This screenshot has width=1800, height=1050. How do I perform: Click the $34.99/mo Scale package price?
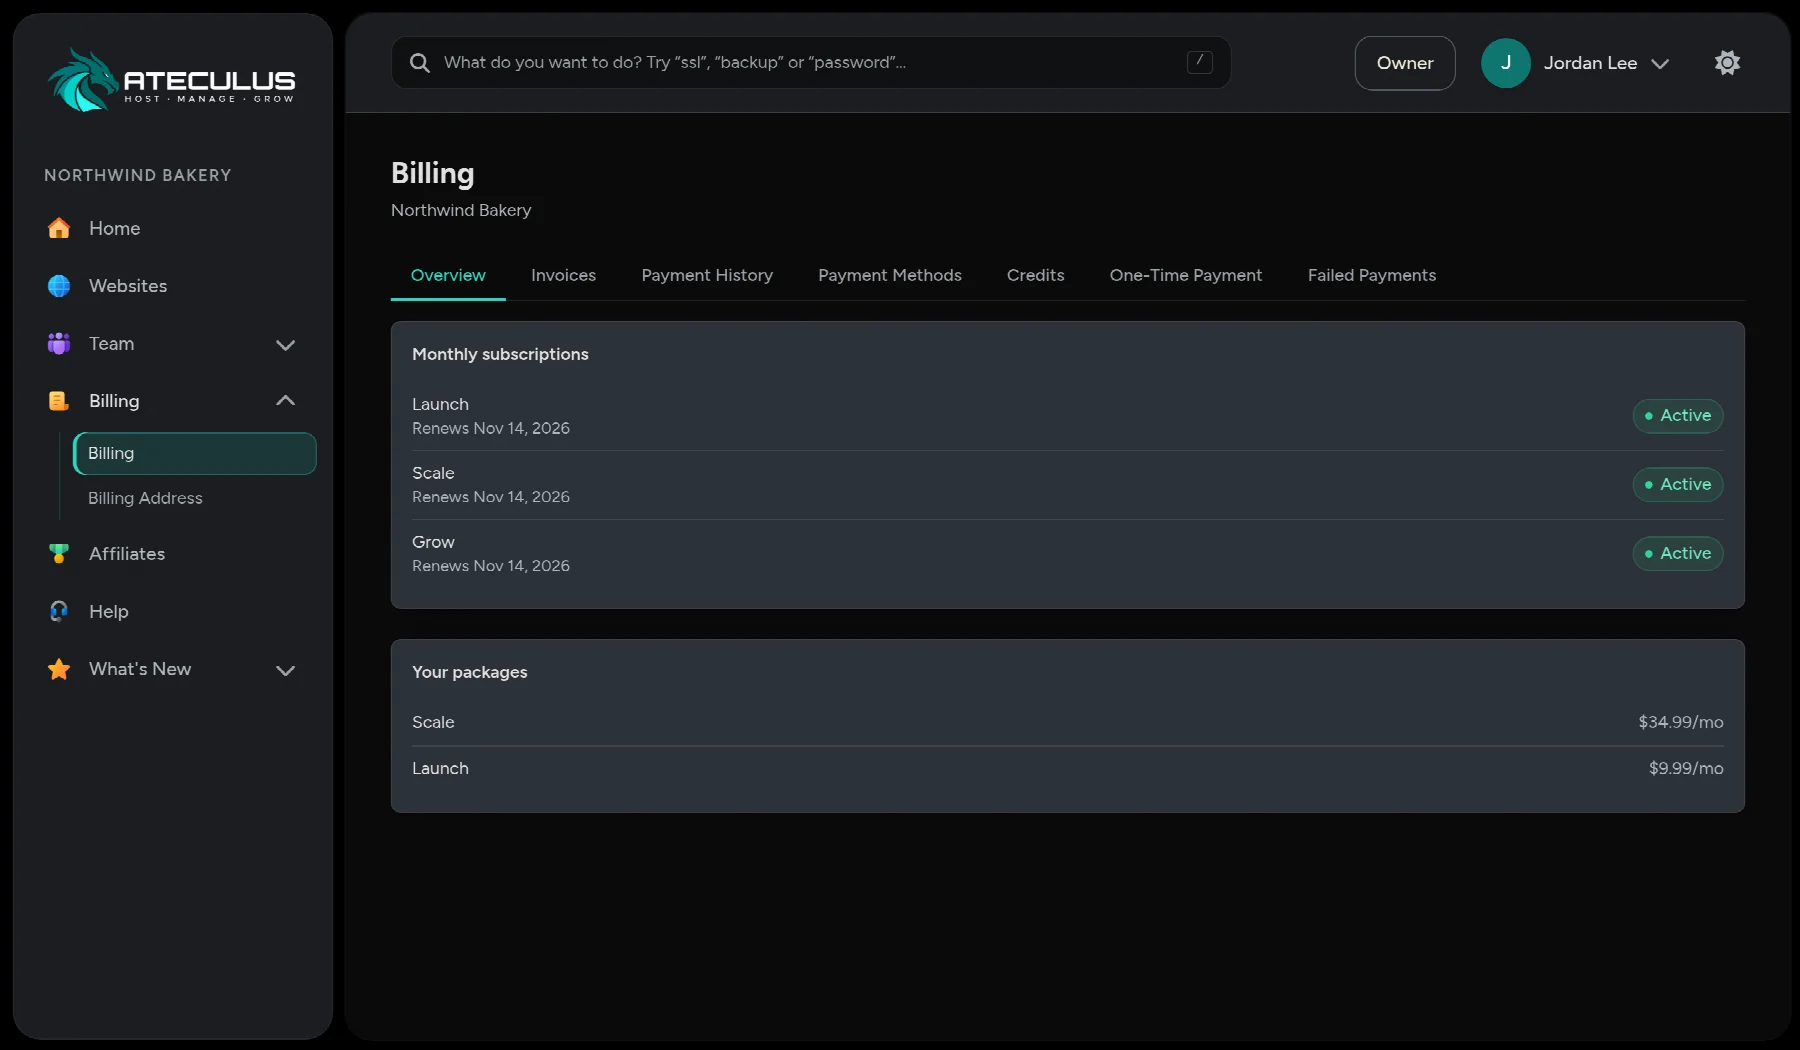click(1681, 722)
